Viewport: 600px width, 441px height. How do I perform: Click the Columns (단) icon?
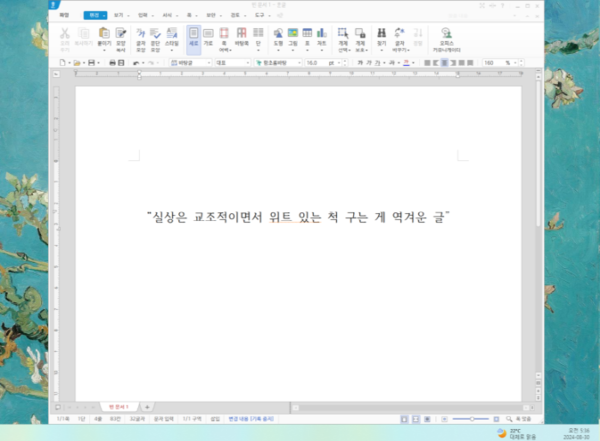pos(258,33)
